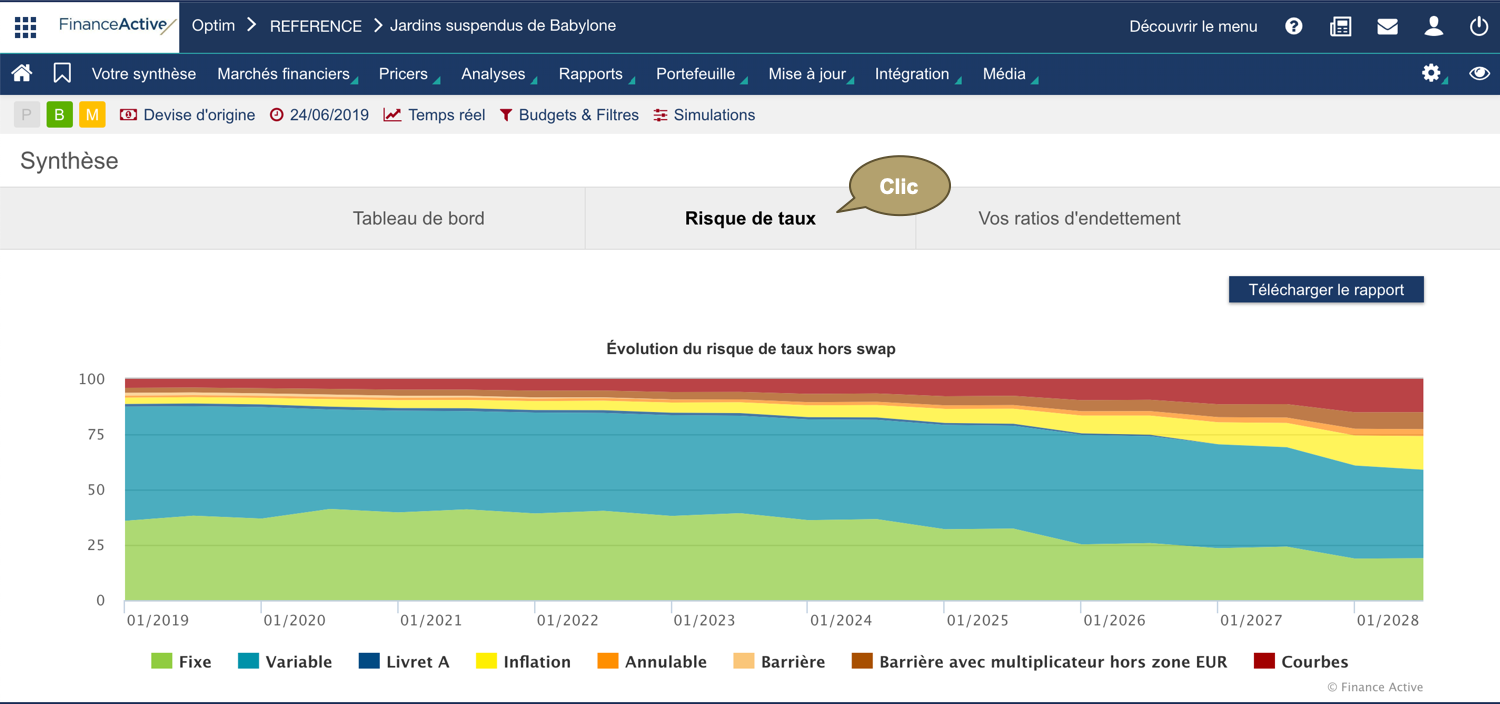Image resolution: width=1500 pixels, height=704 pixels.
Task: Toggle the green B budget indicator
Action: point(59,114)
